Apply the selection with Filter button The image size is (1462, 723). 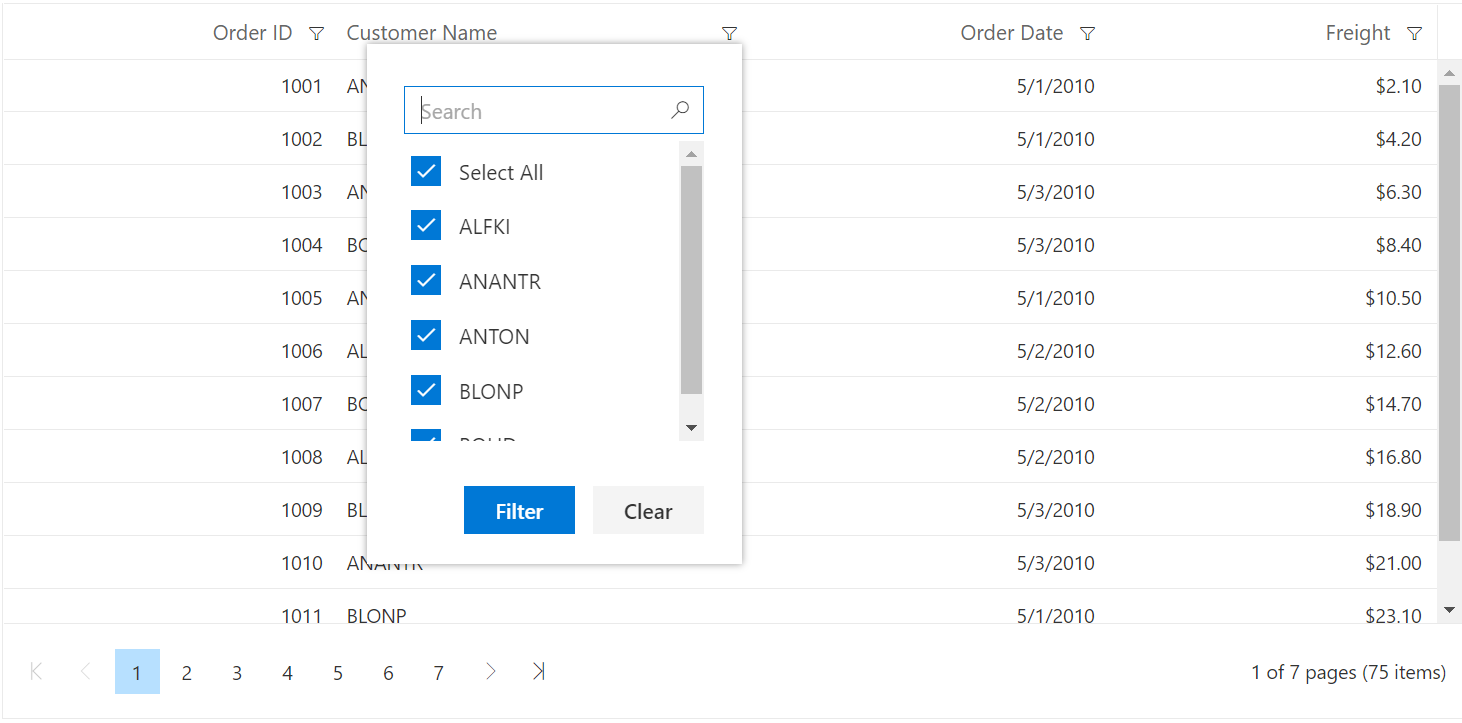tap(519, 511)
